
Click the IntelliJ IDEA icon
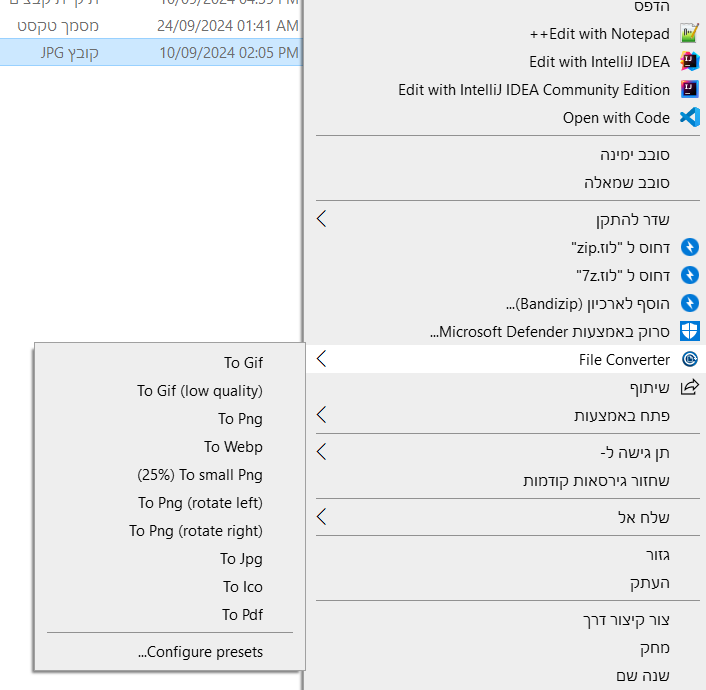tap(689, 62)
